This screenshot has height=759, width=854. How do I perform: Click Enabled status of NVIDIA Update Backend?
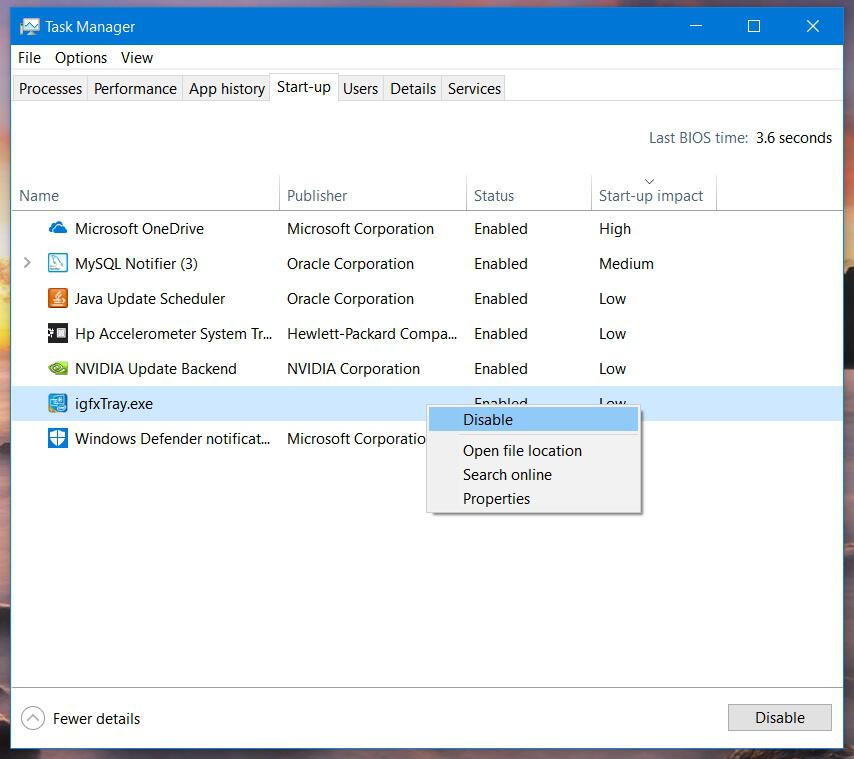(x=501, y=369)
